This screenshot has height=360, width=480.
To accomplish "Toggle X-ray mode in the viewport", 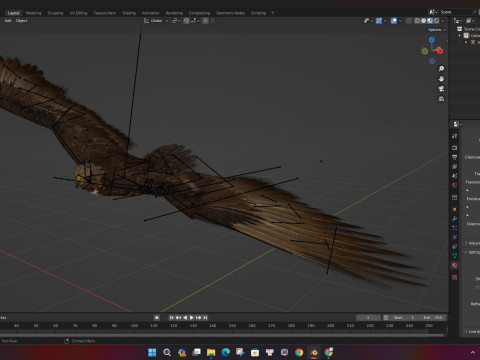I will click(x=409, y=21).
